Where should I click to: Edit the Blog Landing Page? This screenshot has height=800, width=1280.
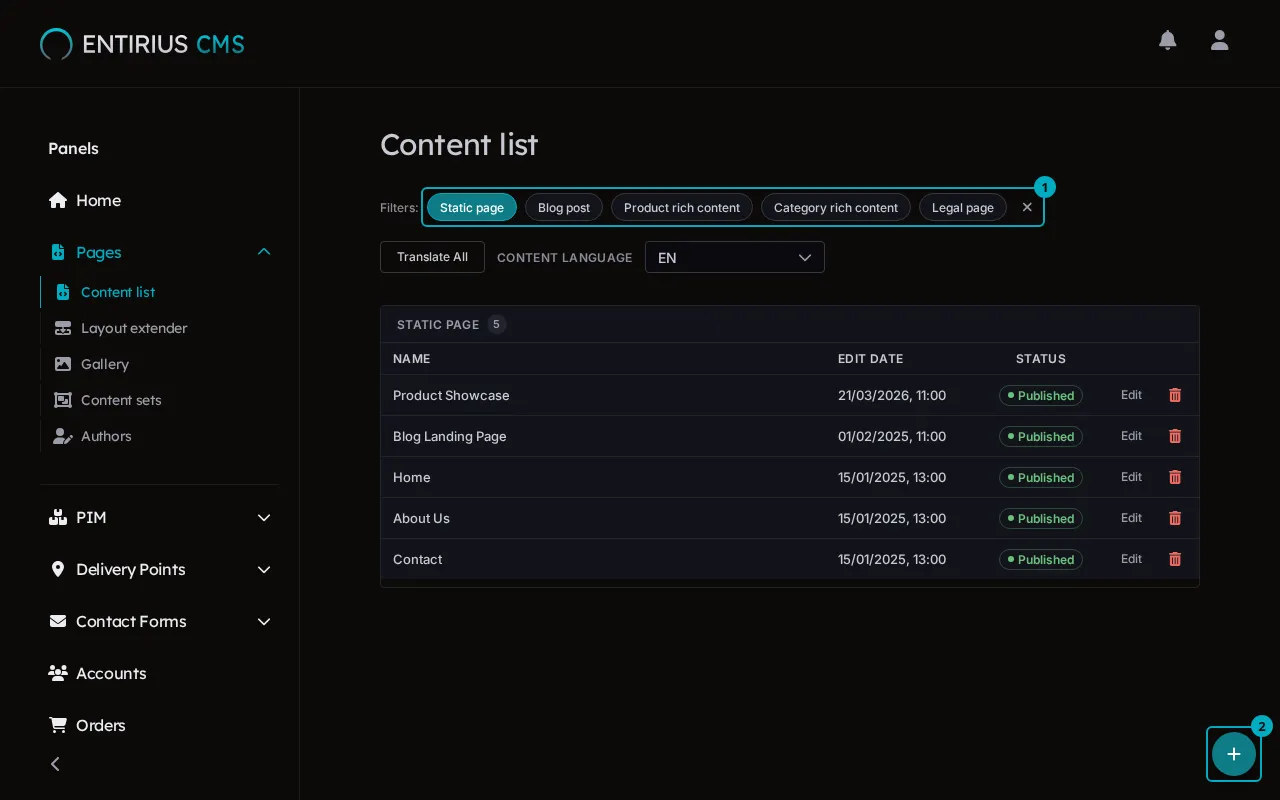click(x=1131, y=436)
